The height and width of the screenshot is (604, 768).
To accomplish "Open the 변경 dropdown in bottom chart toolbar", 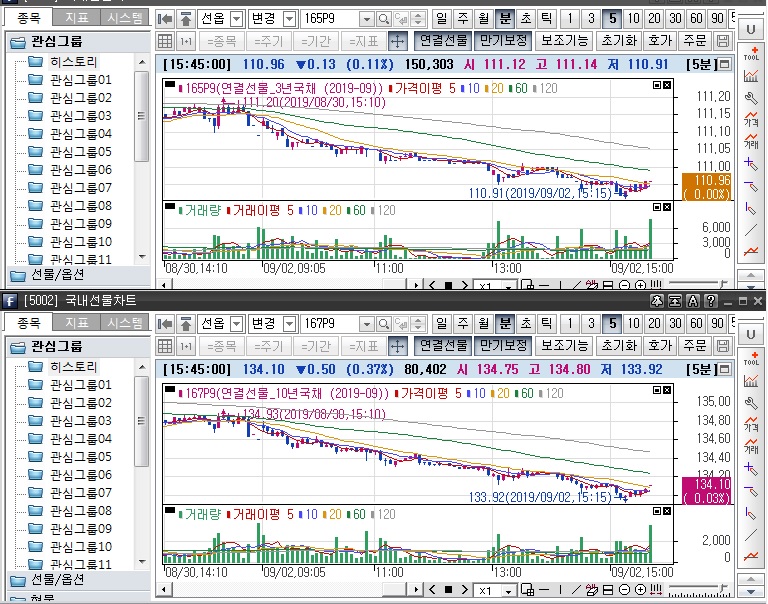I will tap(288, 324).
